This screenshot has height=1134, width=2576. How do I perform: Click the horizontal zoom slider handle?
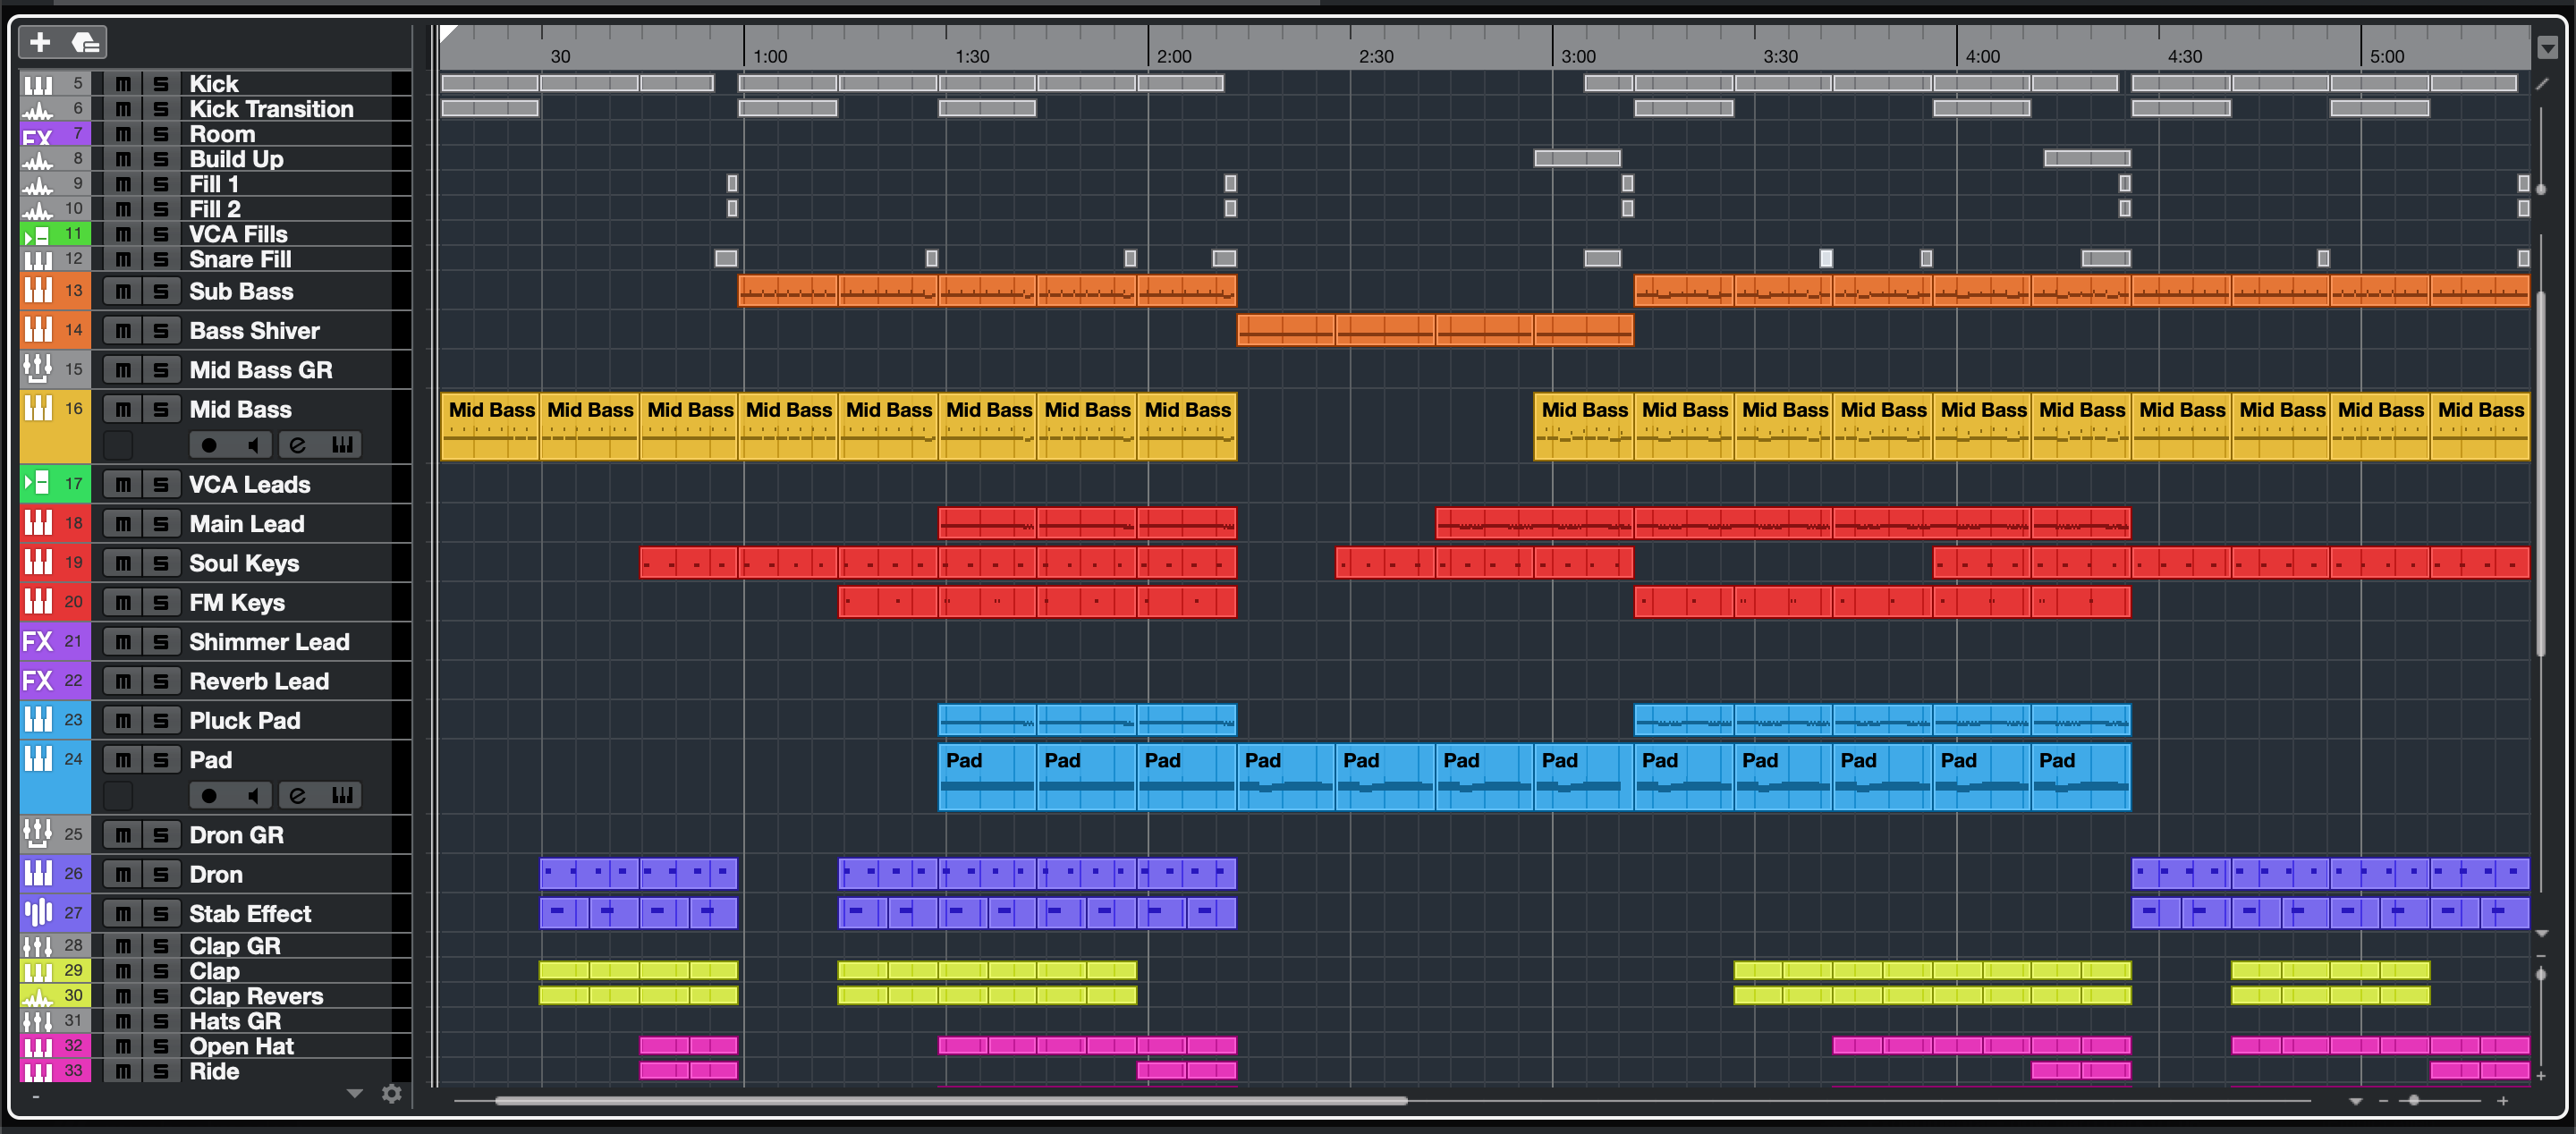tap(2414, 1100)
